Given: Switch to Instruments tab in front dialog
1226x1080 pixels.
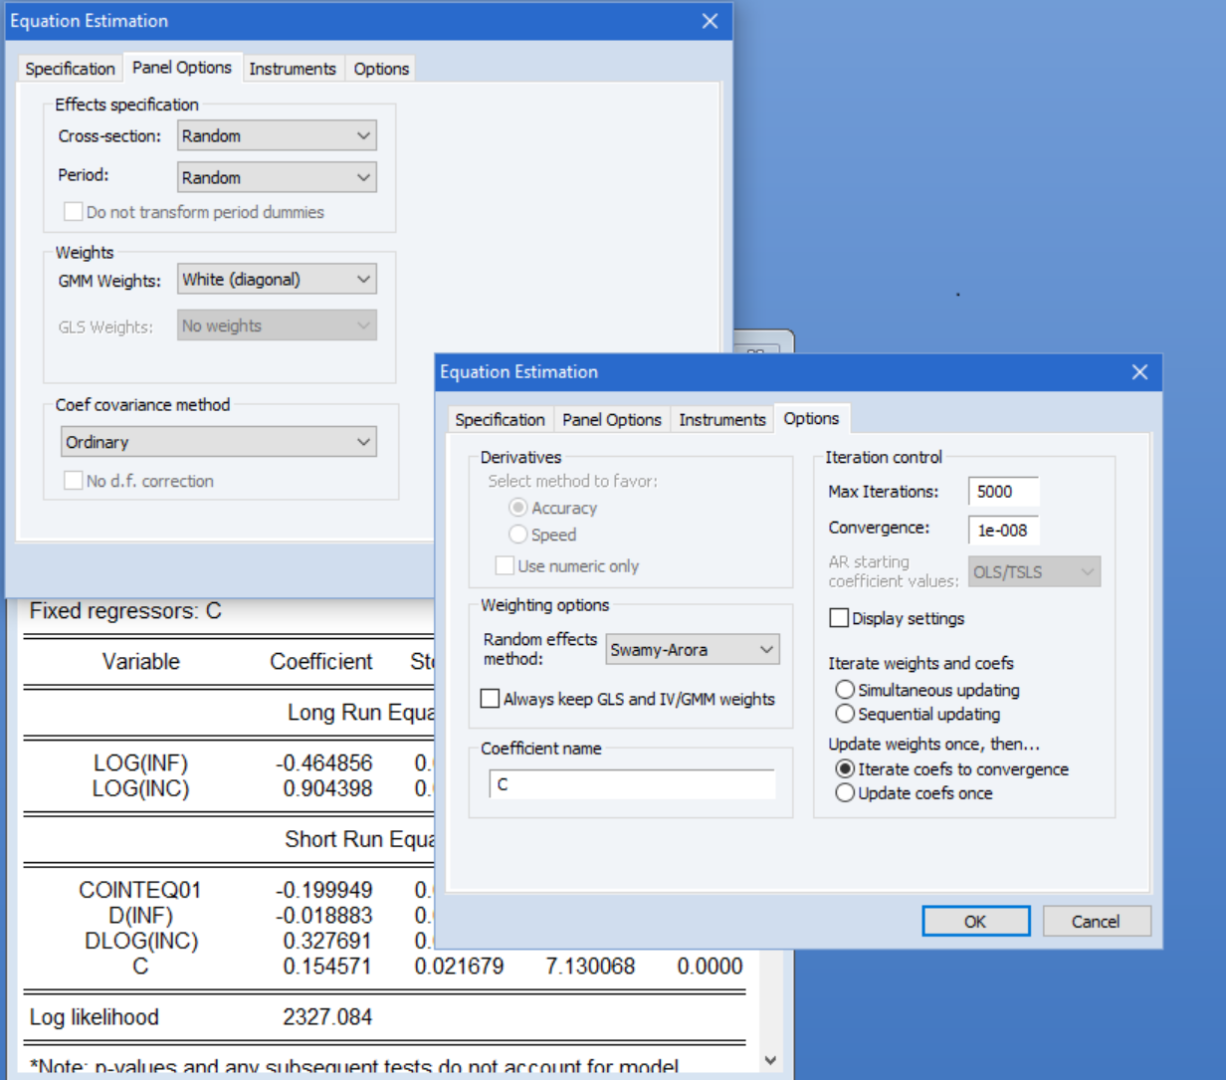Looking at the screenshot, I should pyautogui.click(x=722, y=419).
